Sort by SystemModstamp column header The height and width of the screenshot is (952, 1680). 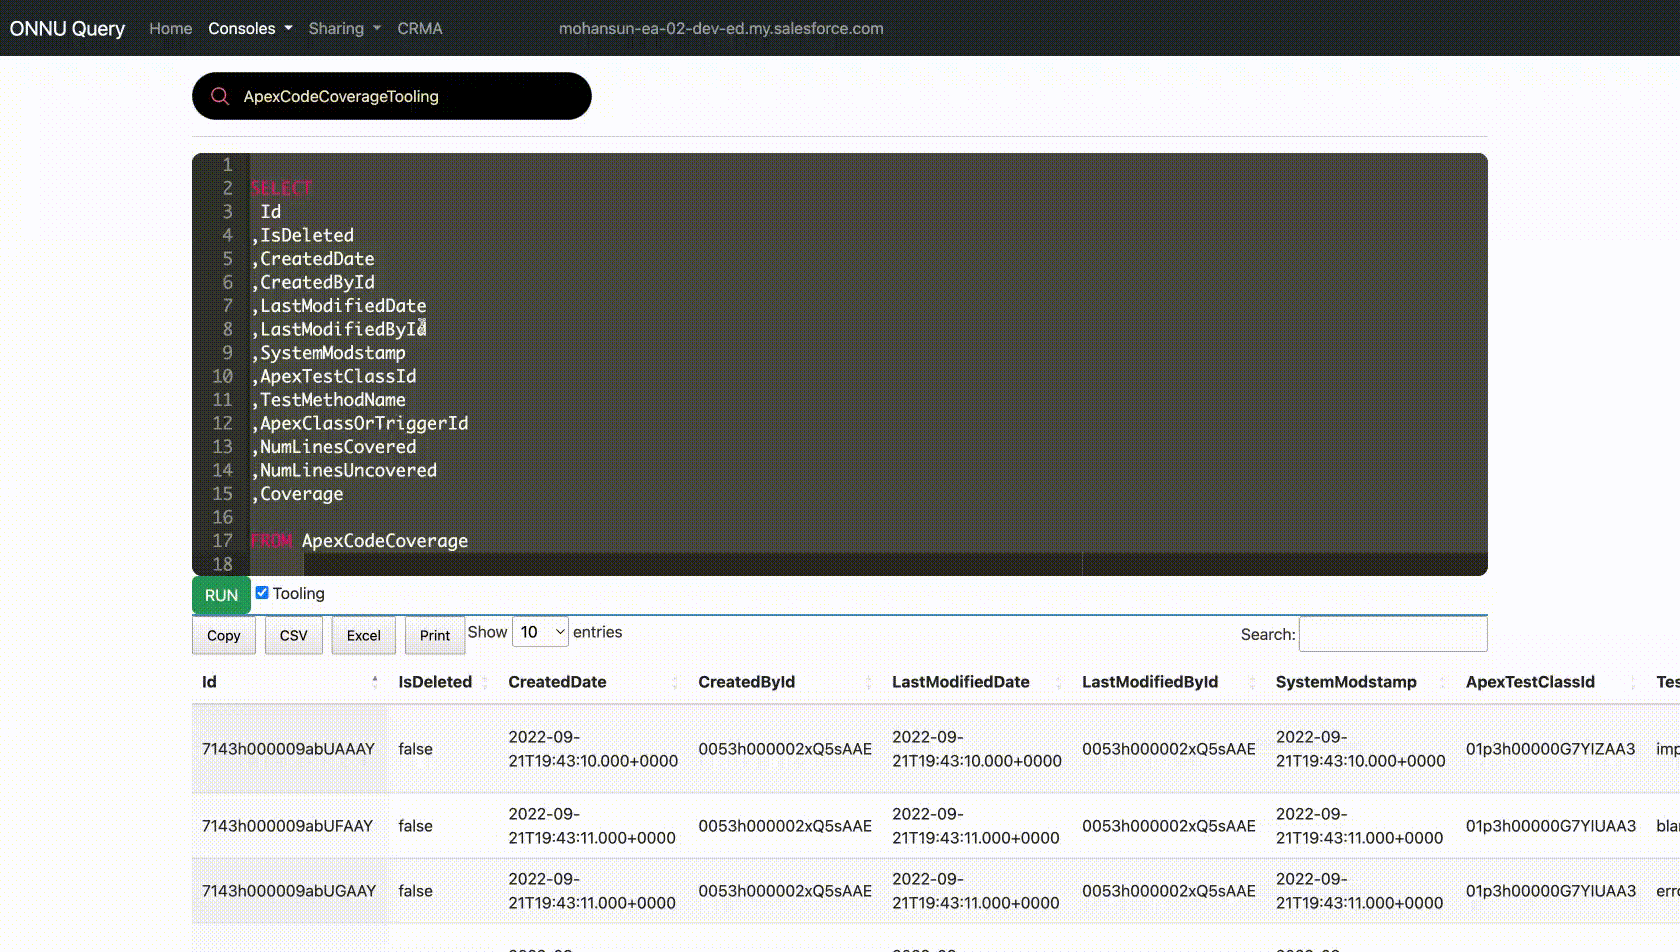(1361, 682)
